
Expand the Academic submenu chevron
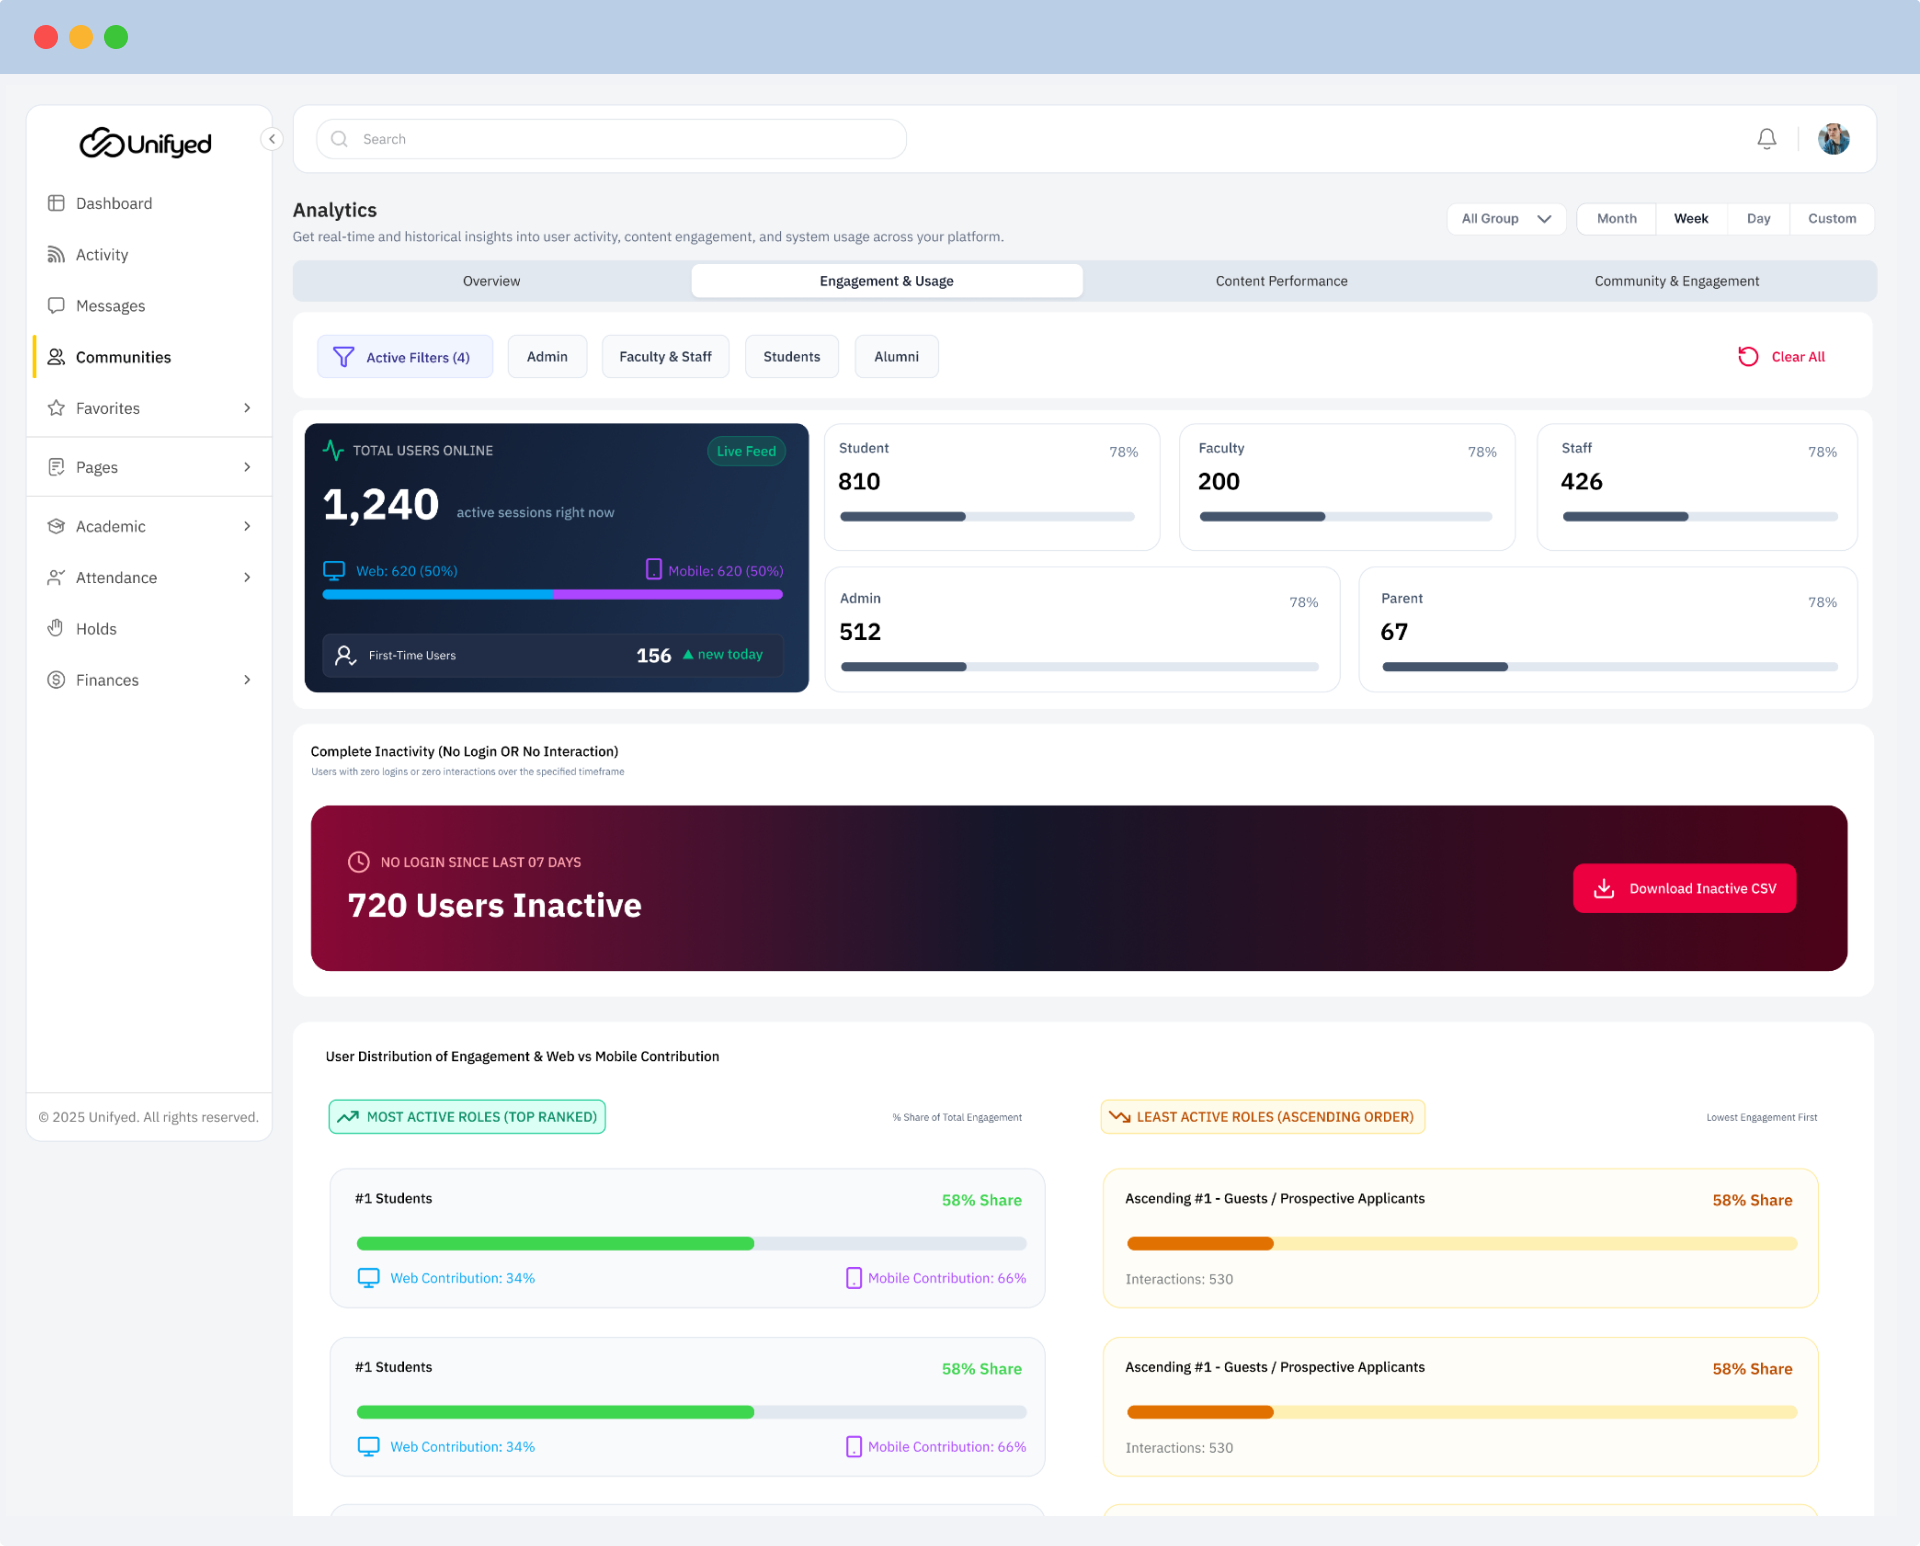pyautogui.click(x=247, y=526)
